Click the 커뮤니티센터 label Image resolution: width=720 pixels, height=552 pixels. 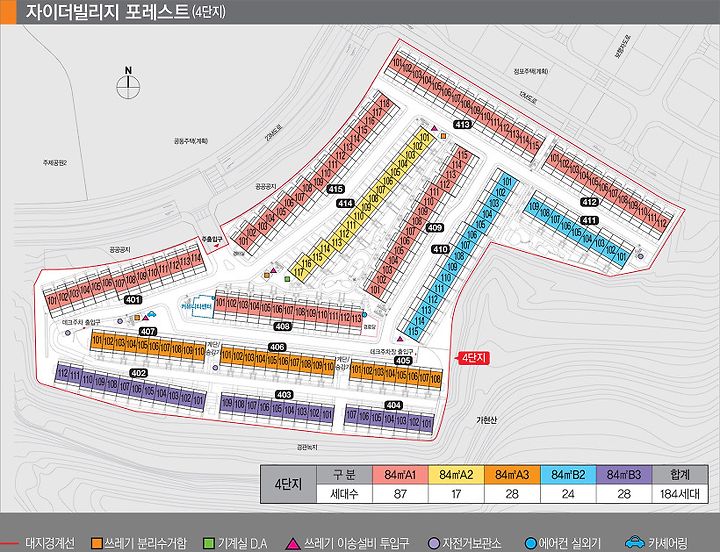tap(197, 306)
